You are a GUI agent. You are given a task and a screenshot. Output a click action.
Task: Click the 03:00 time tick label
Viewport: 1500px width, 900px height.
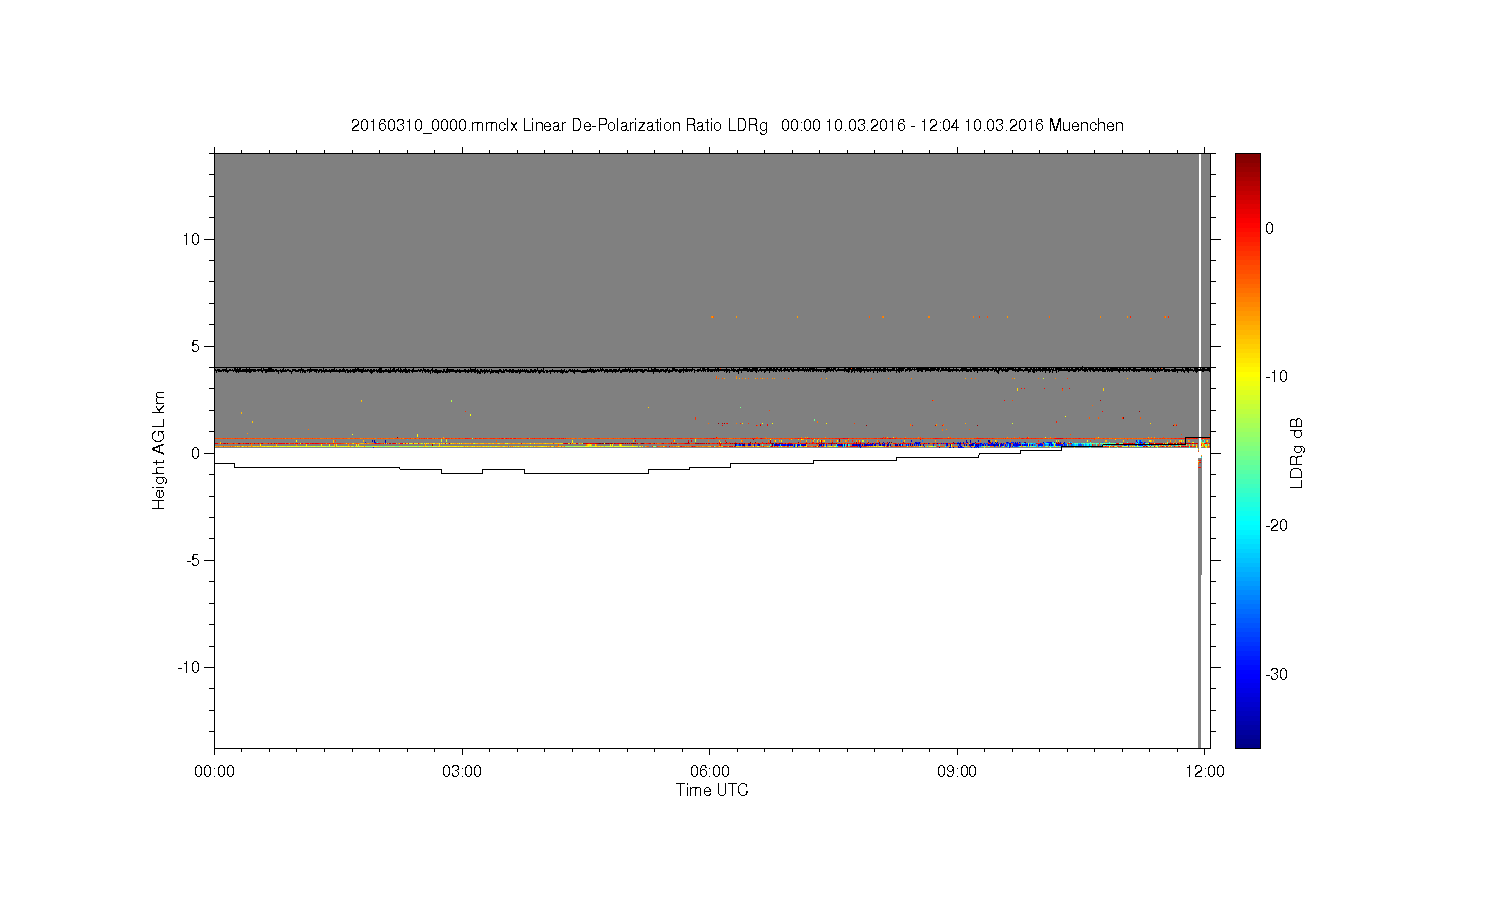tap(462, 771)
